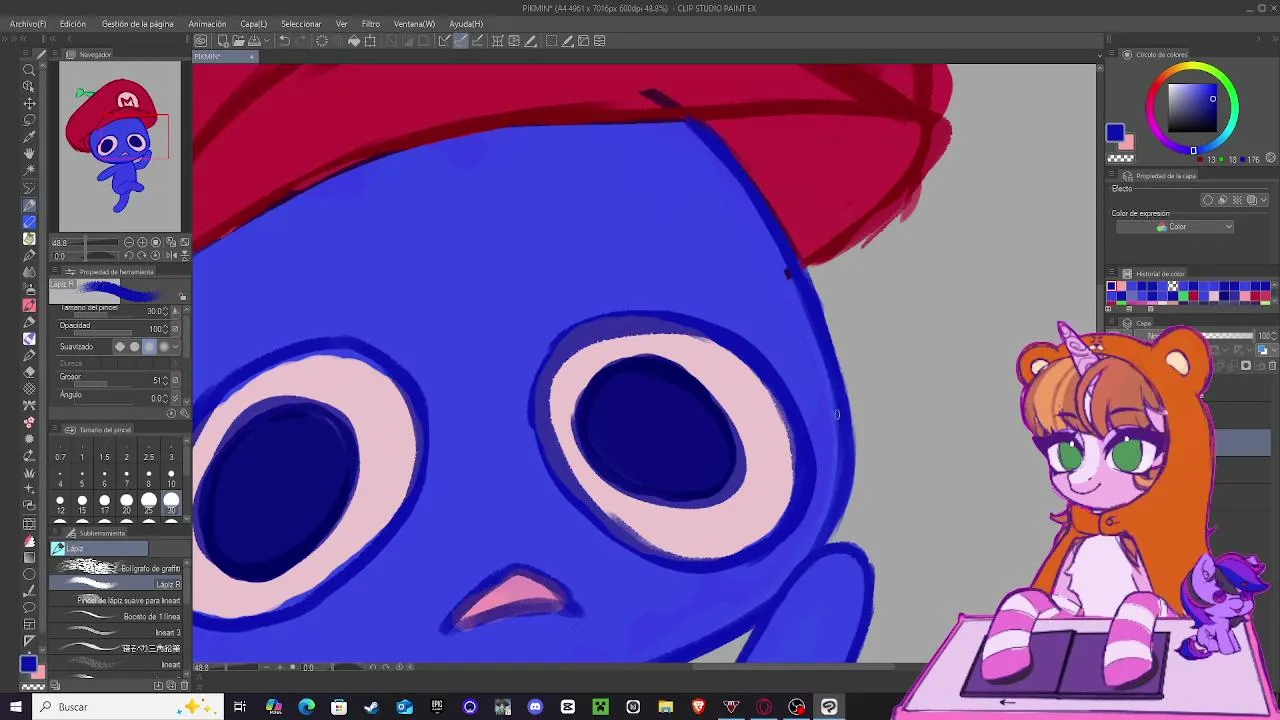The width and height of the screenshot is (1280, 720).
Task: Choose lineart 3 sub tool
Action: click(117, 632)
